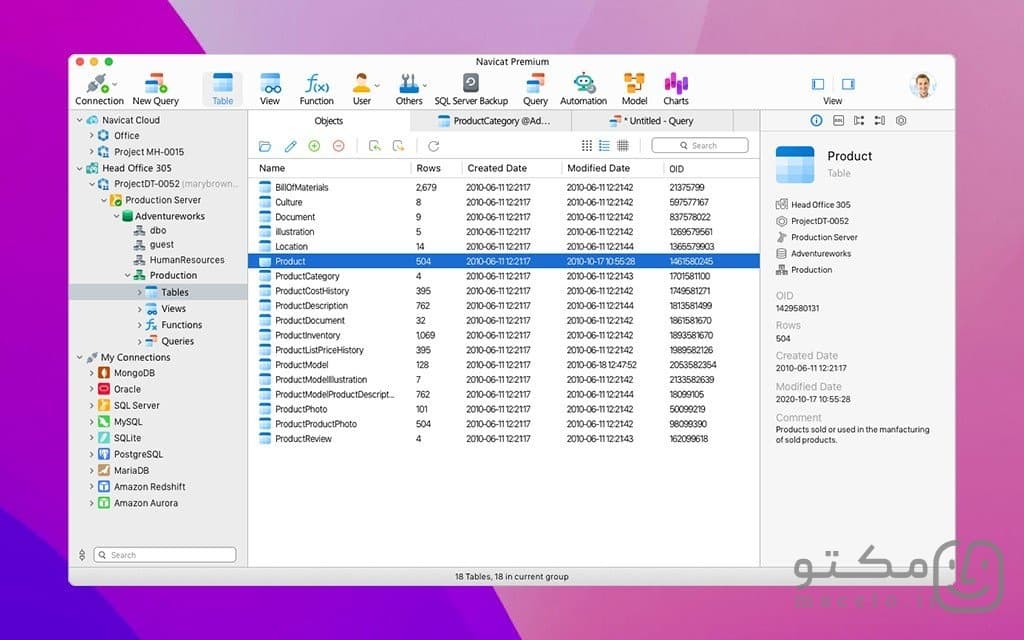Collapse the My Connections group
Viewport: 1024px width, 640px height.
pyautogui.click(x=80, y=357)
